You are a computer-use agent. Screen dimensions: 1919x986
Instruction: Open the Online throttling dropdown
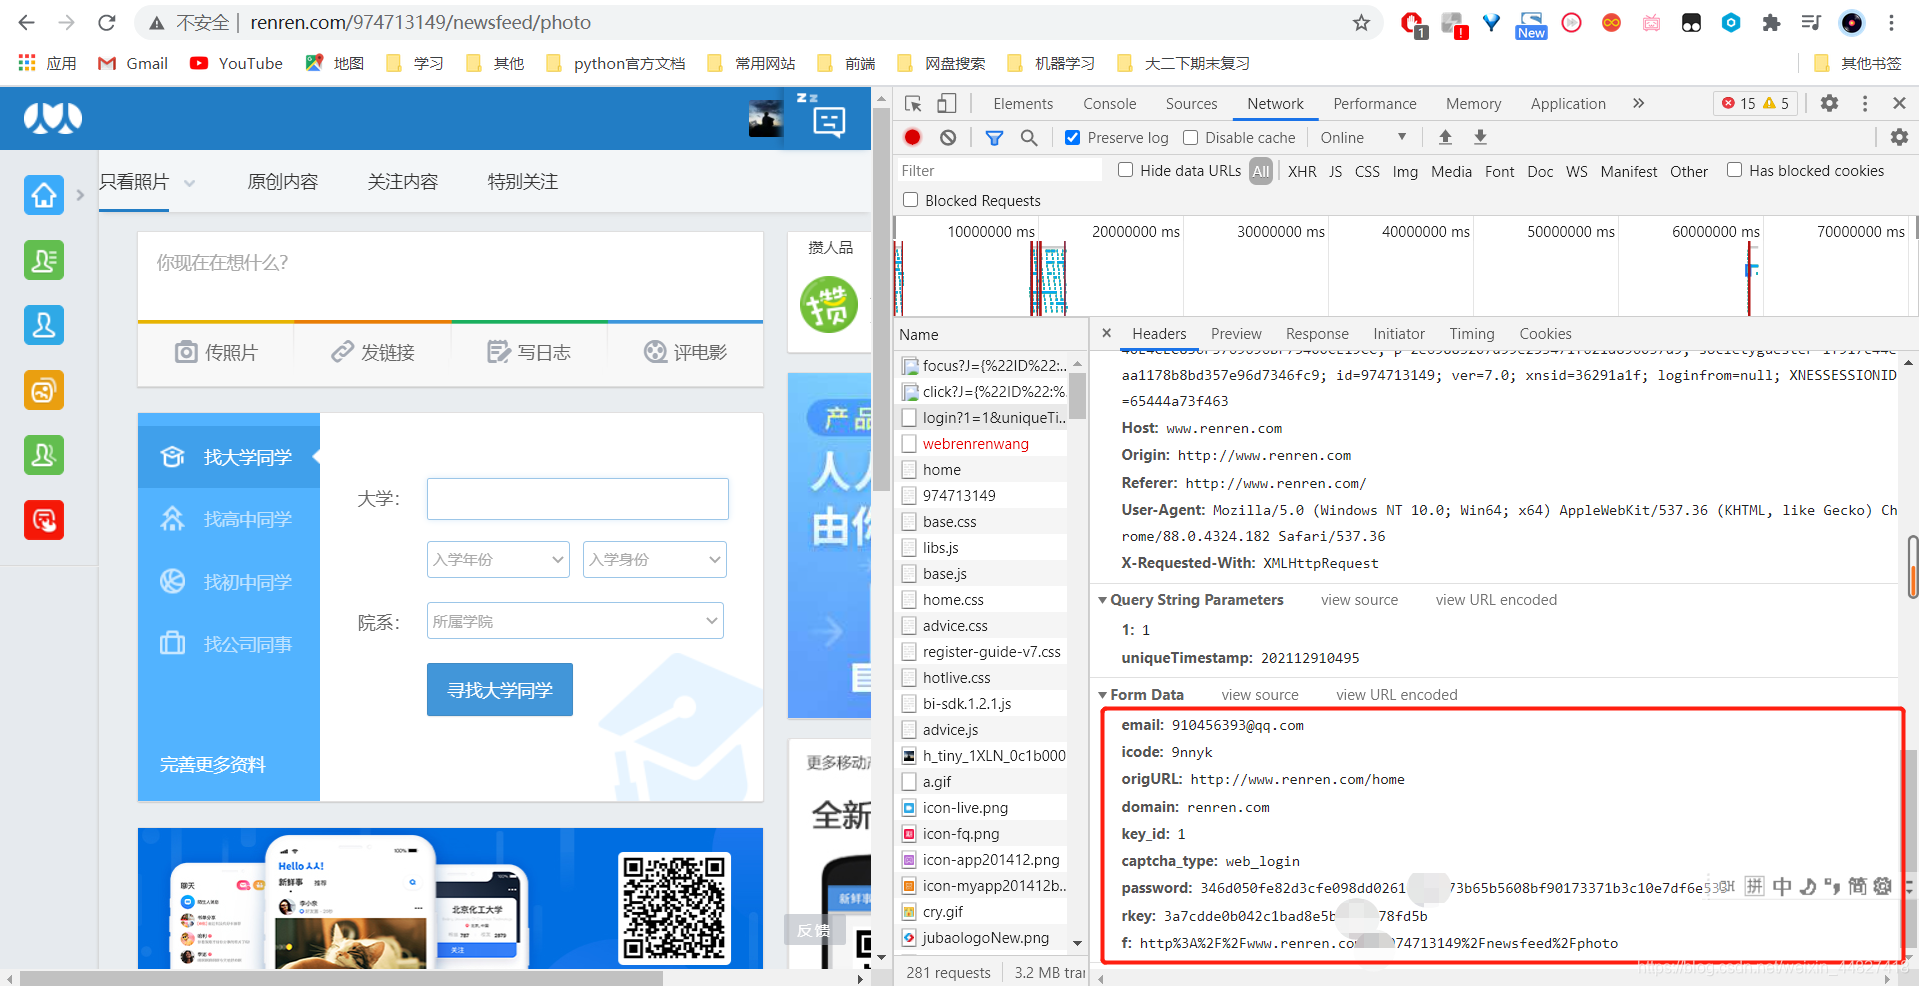(x=1362, y=138)
